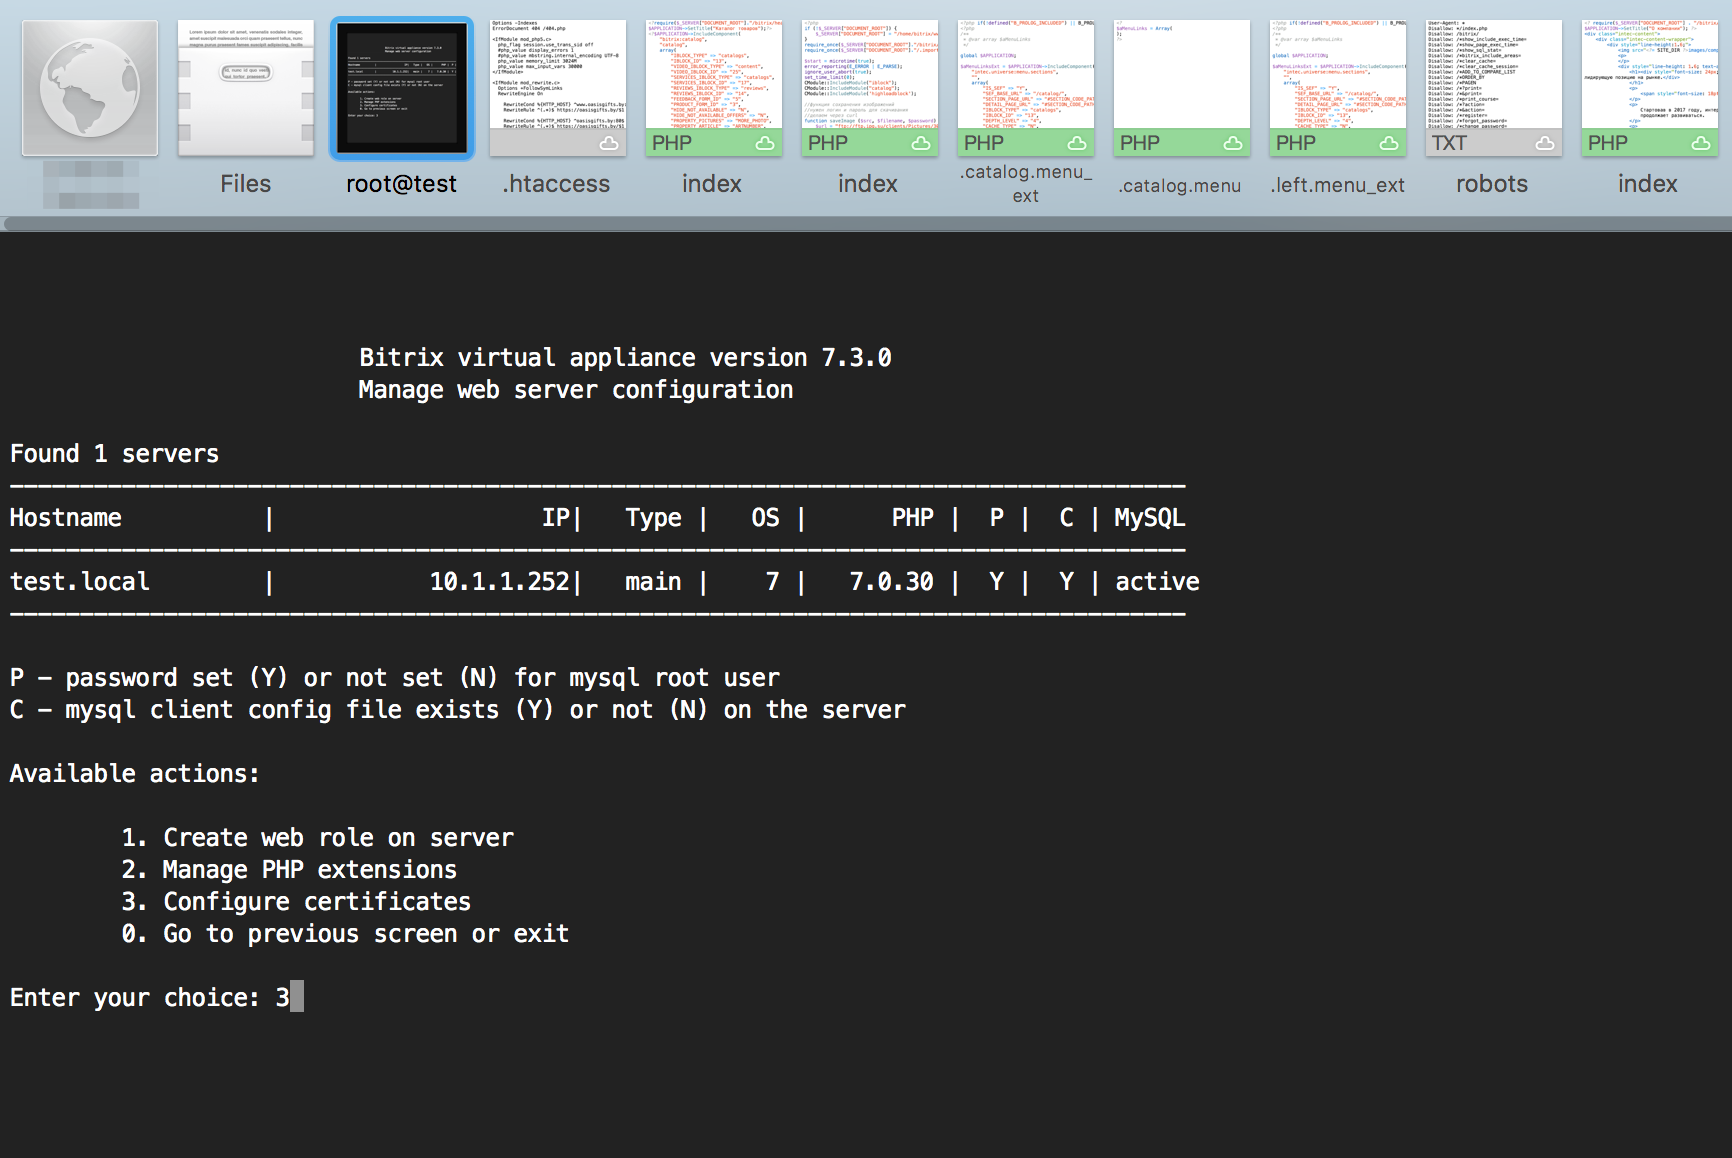Click the tab bar horizontal scrollbar
The image size is (1732, 1158).
tap(866, 223)
